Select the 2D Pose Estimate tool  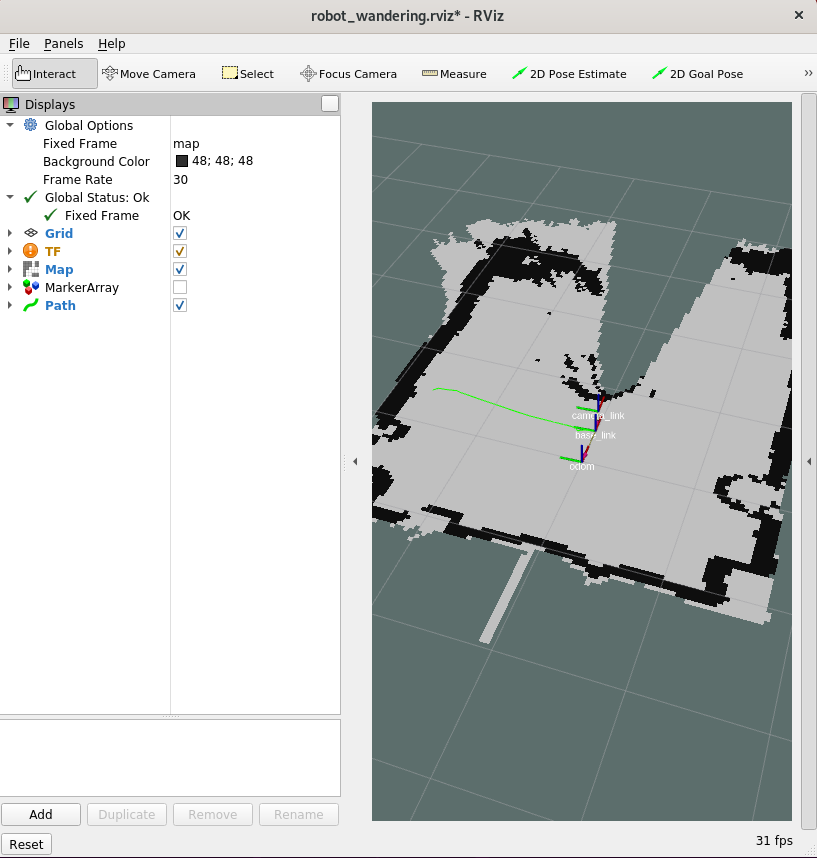tap(569, 74)
